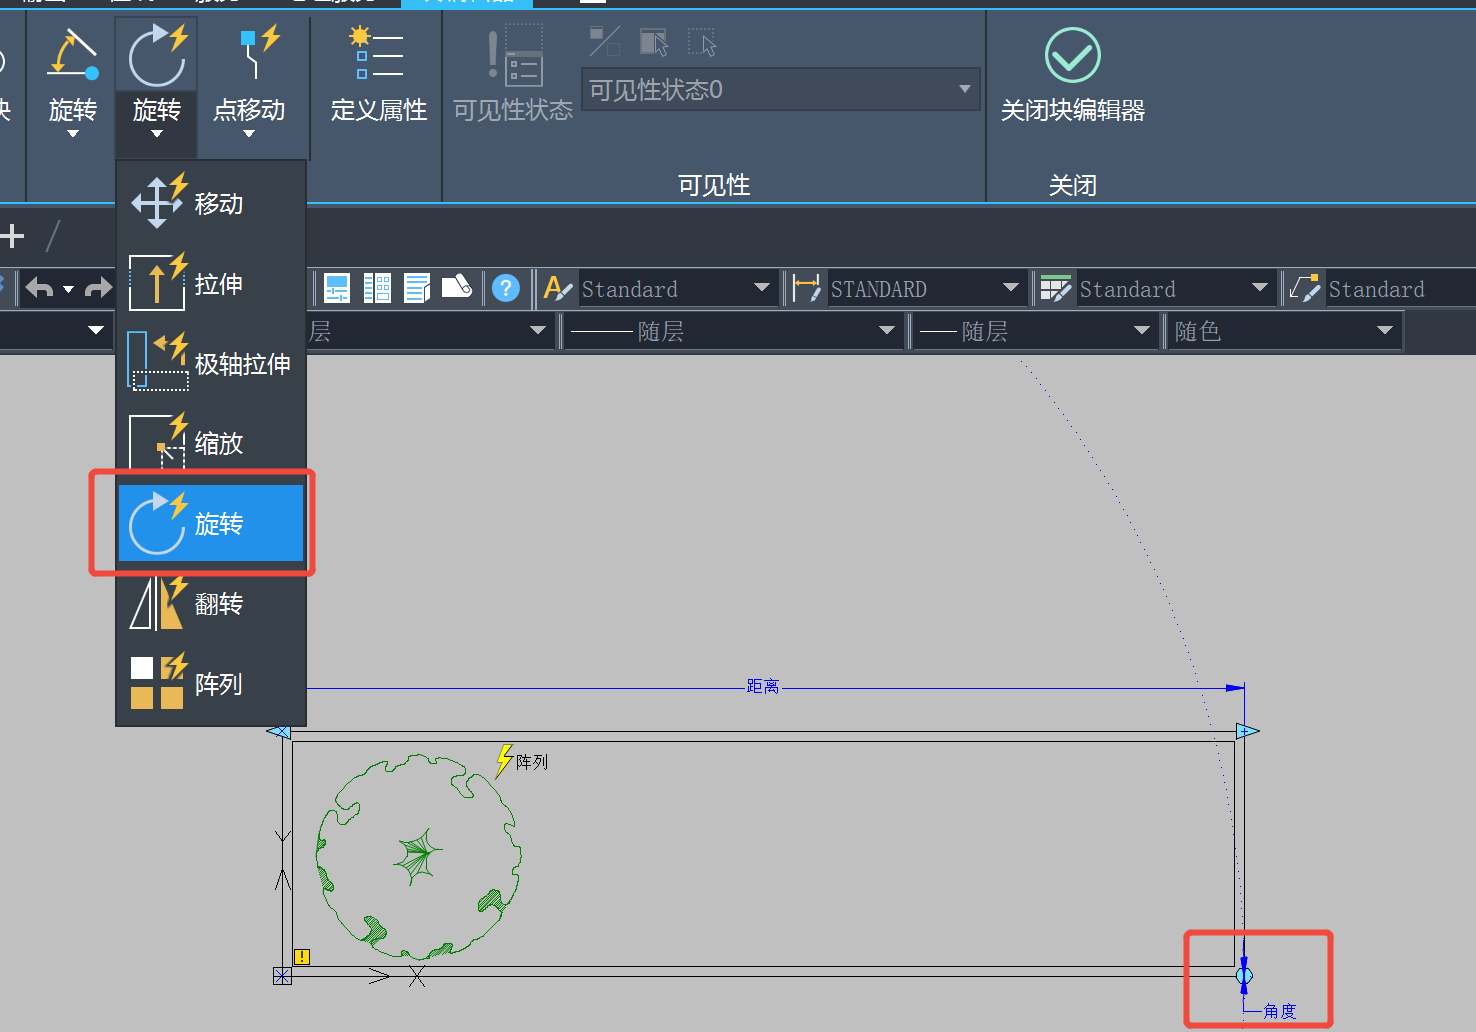
Task: Toggle the visibility mode icon in the ribbon
Action: click(605, 42)
